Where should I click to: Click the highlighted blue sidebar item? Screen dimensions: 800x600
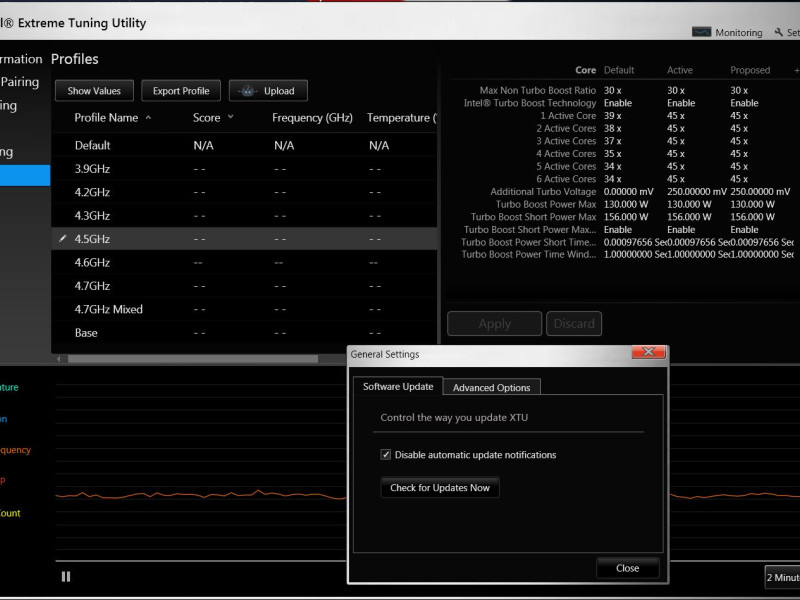coord(25,175)
